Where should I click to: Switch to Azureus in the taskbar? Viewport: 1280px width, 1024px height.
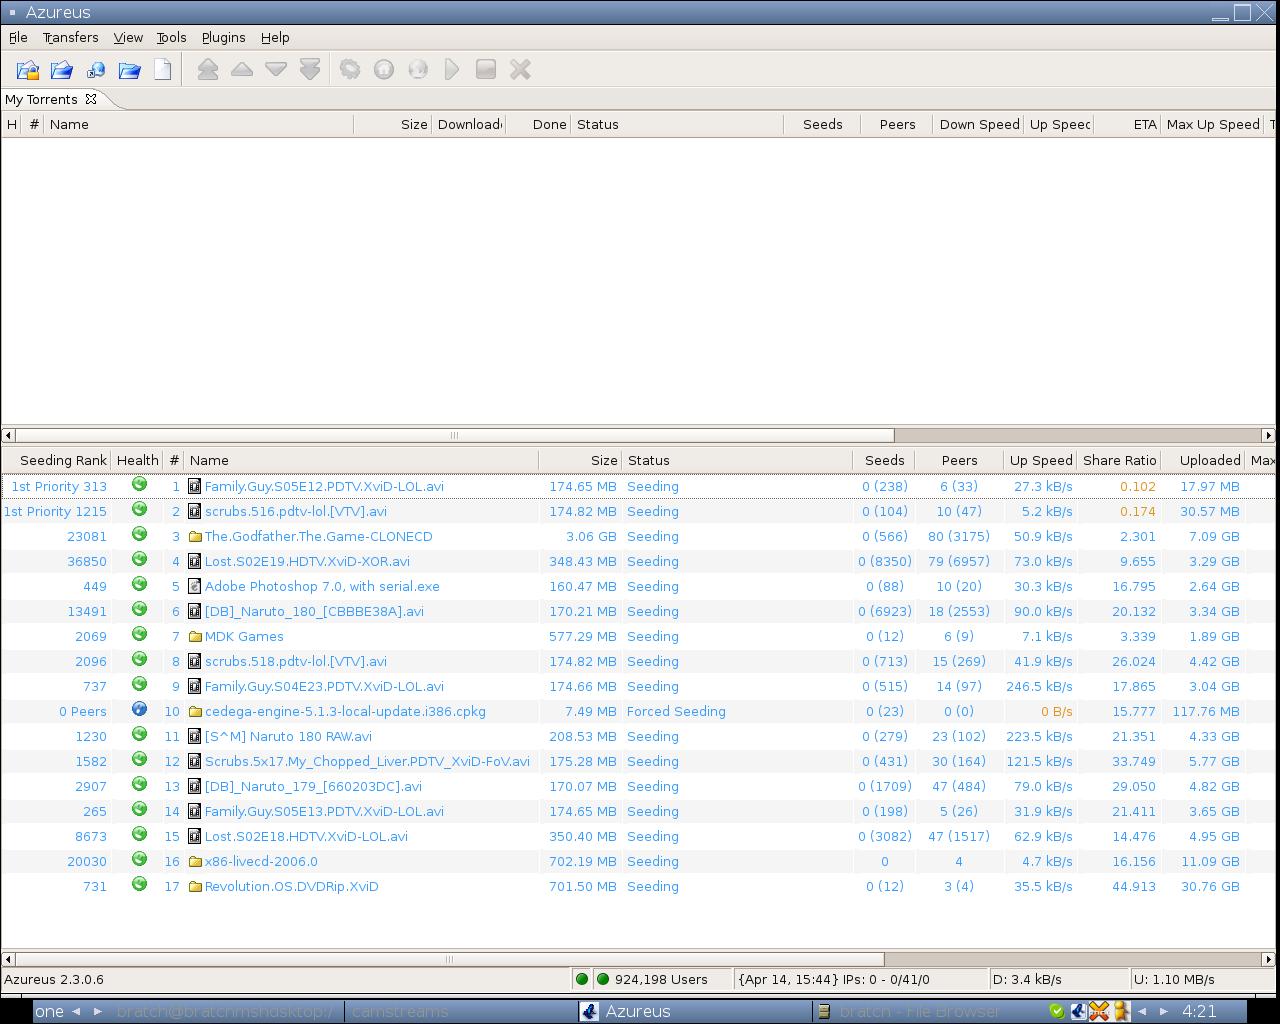tap(695, 1011)
